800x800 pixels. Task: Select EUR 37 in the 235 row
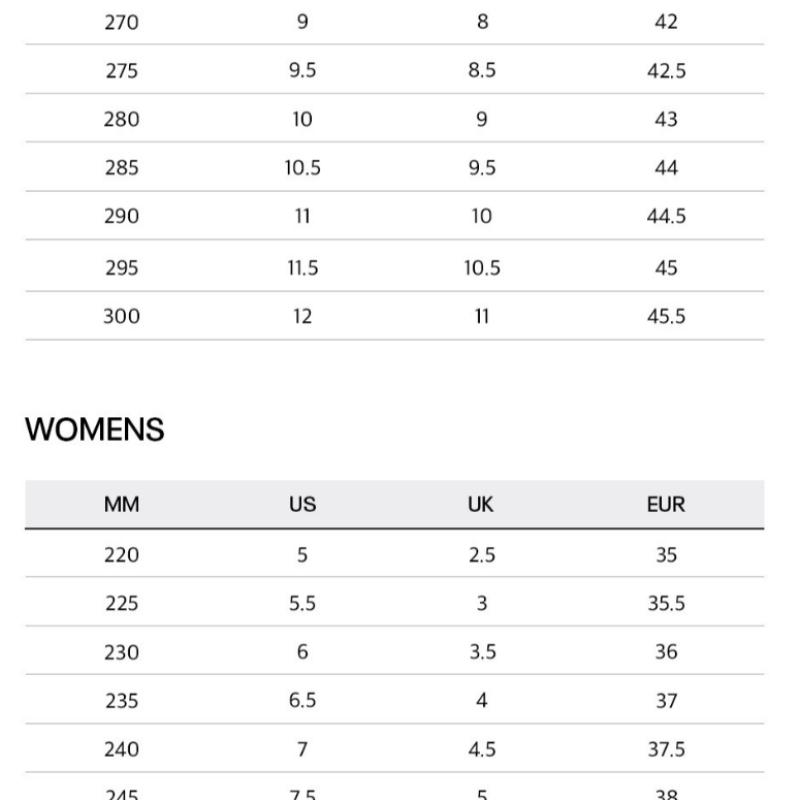coord(666,701)
